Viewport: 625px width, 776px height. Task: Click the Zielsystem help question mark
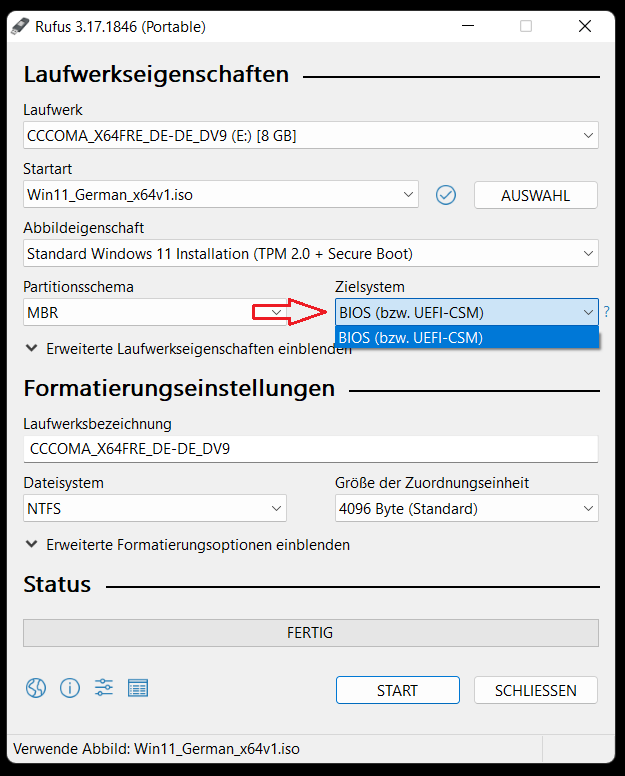(606, 312)
